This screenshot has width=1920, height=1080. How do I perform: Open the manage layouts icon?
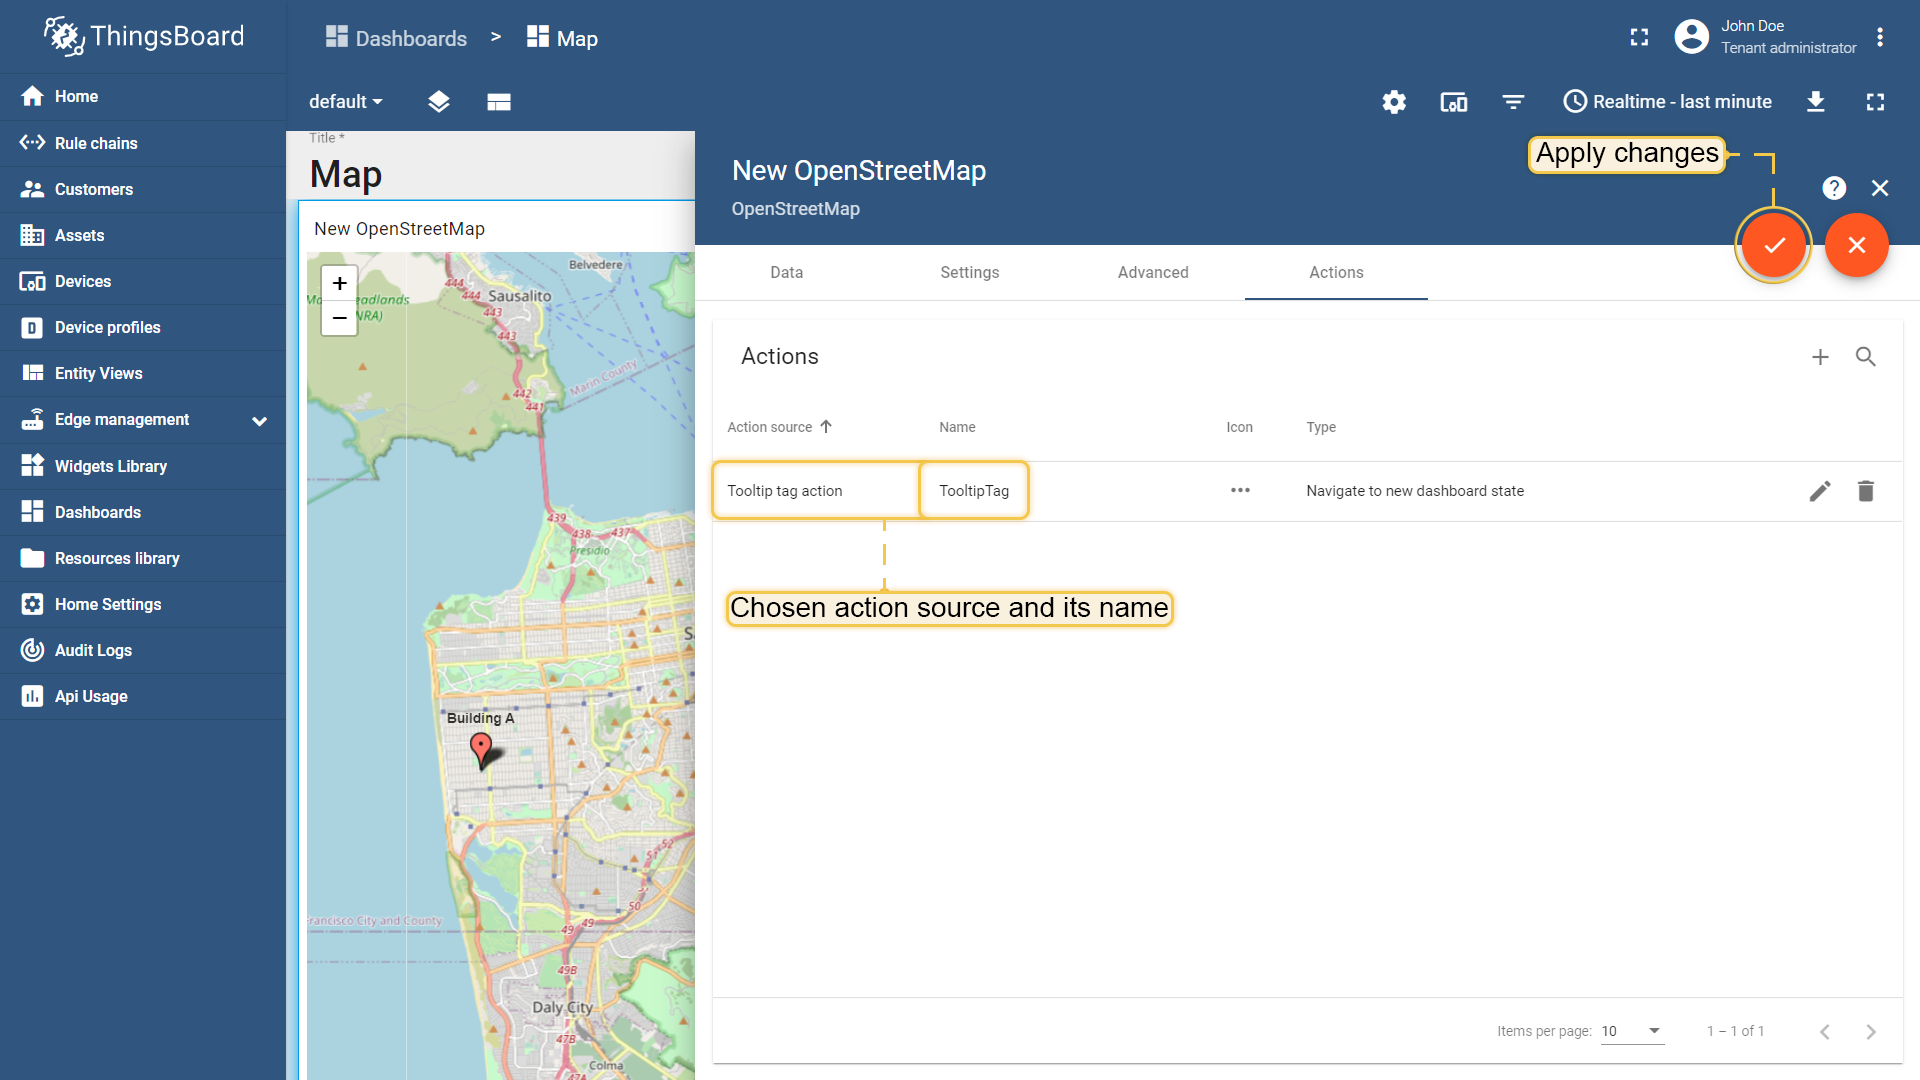click(x=499, y=102)
